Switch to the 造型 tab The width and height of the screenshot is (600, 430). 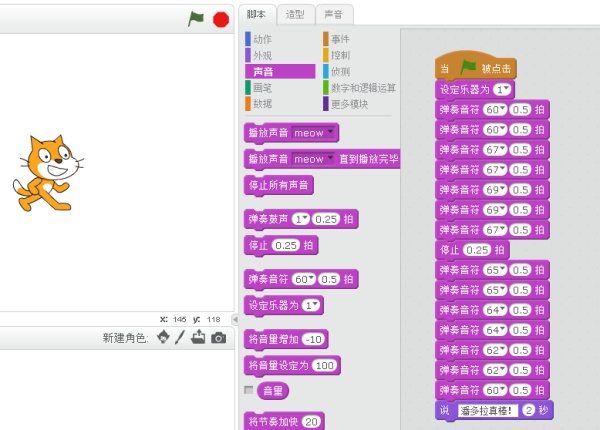(295, 15)
